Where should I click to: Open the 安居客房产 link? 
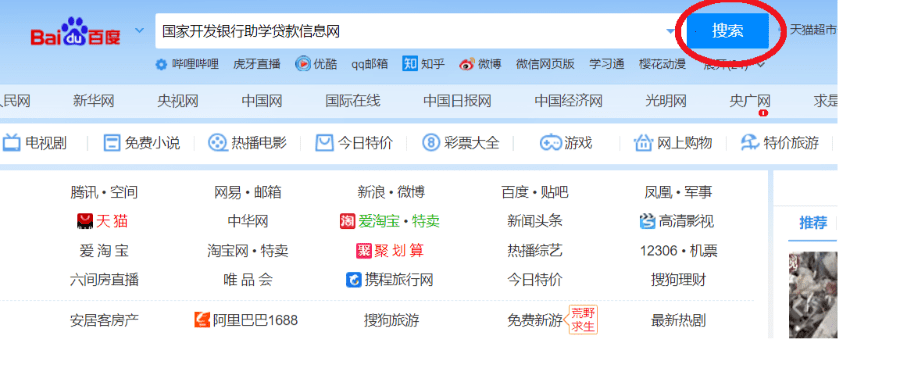point(104,320)
